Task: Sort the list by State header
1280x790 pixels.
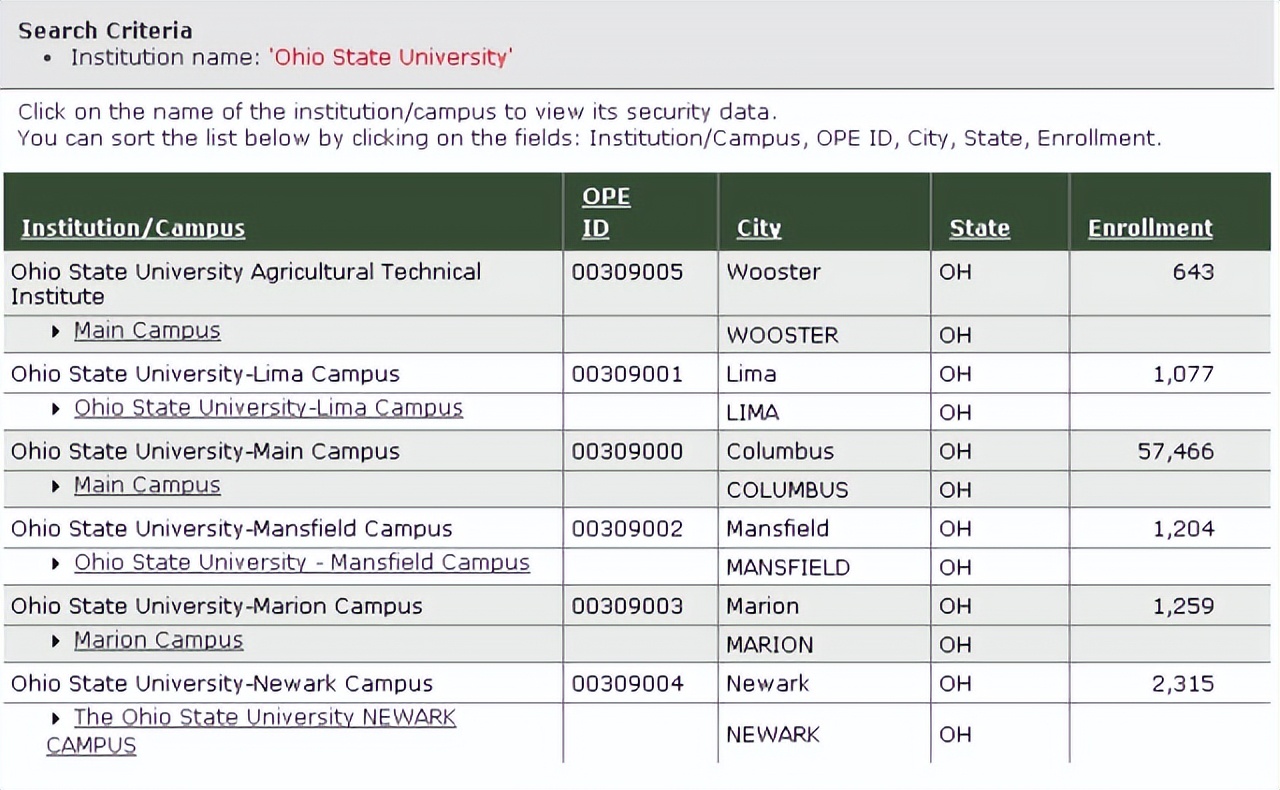Action: pyautogui.click(x=979, y=228)
